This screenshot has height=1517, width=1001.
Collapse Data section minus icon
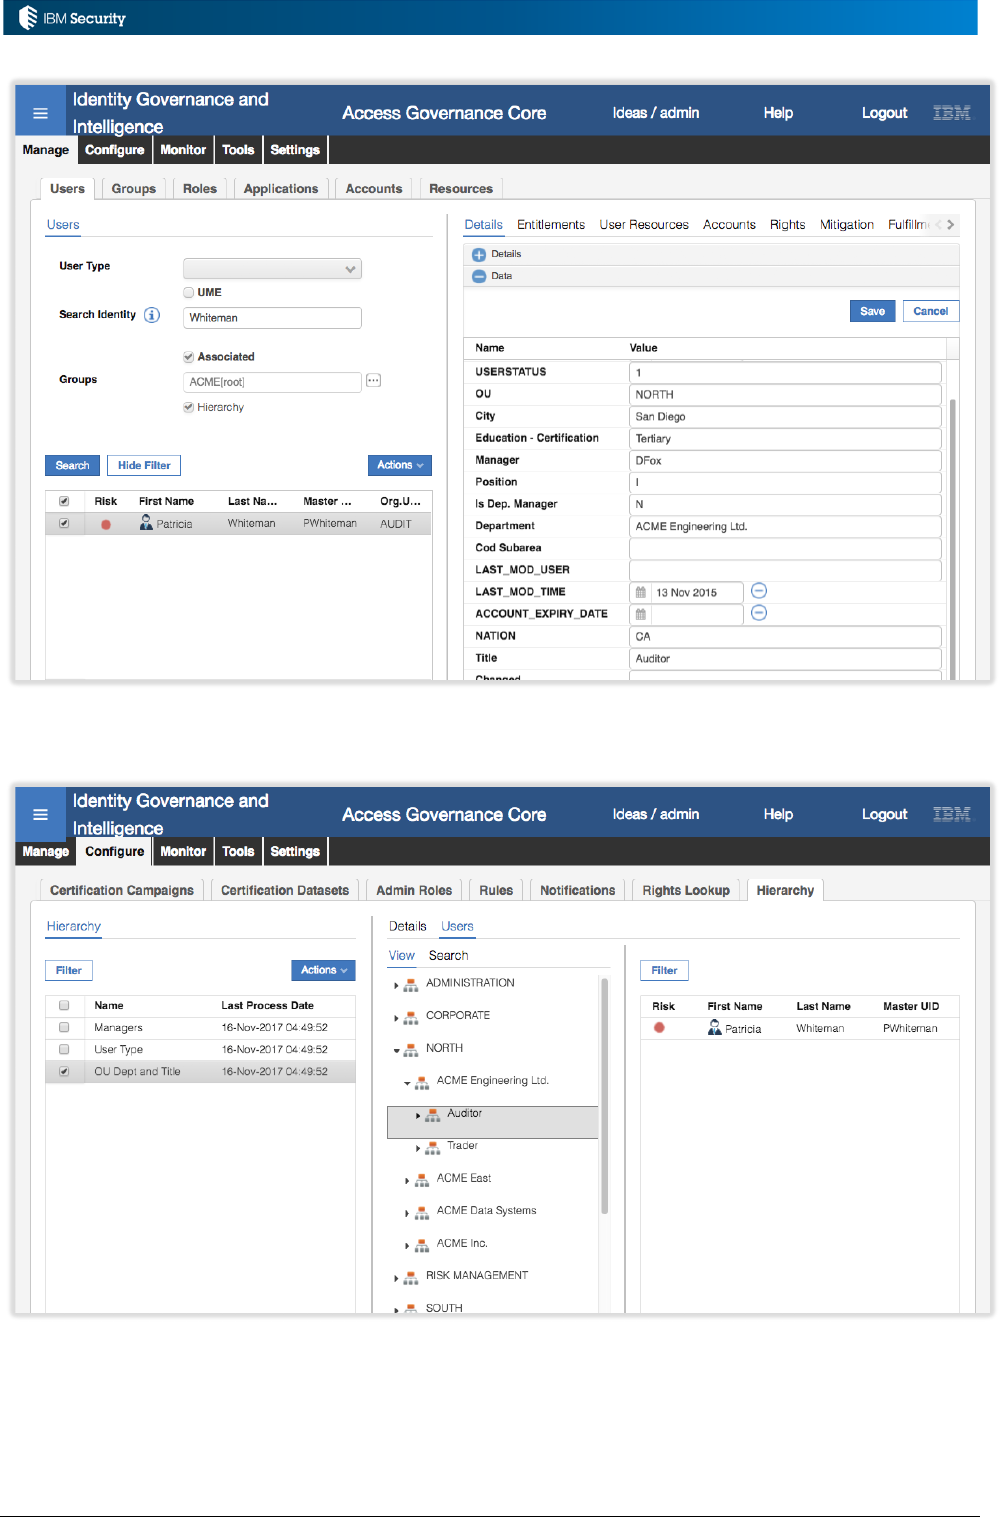click(x=479, y=277)
